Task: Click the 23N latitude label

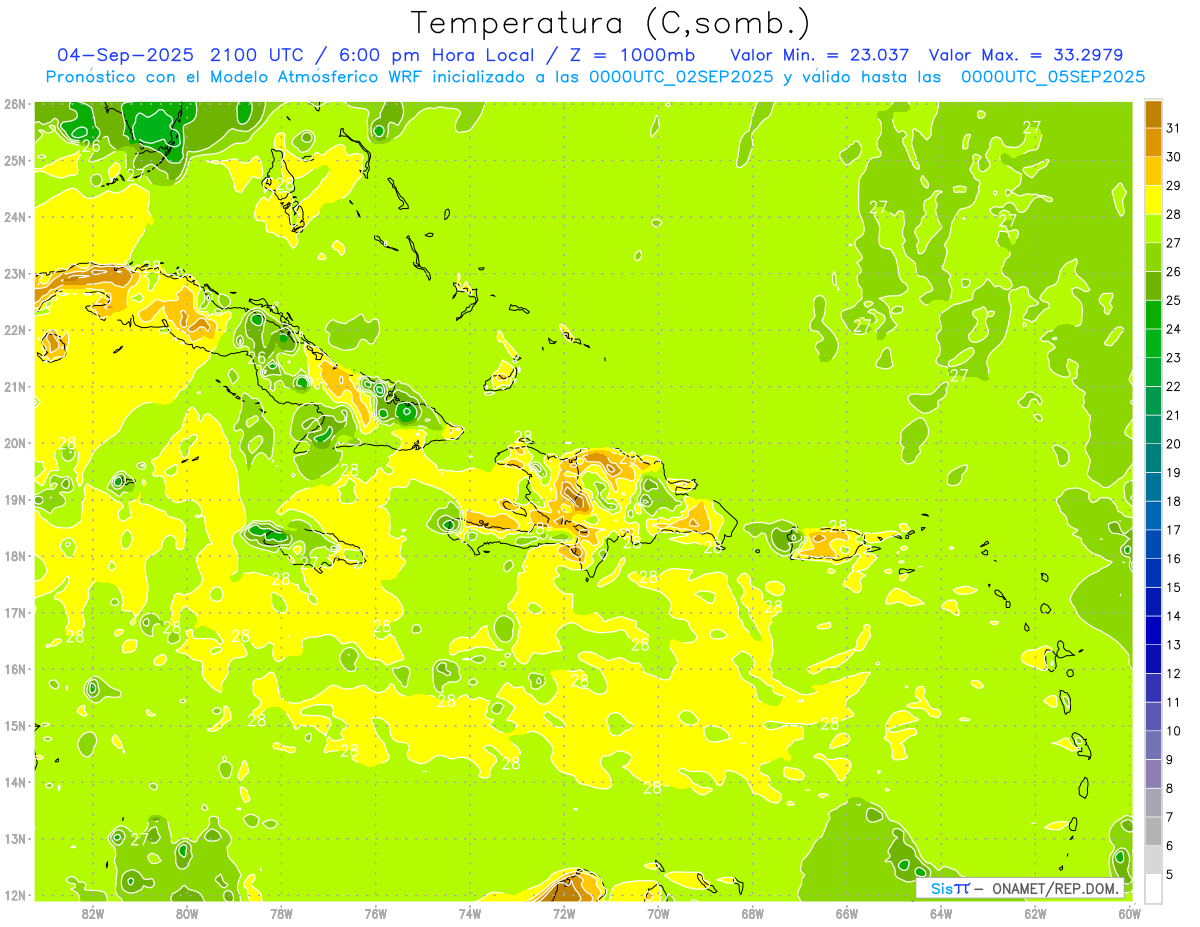Action: tap(14, 273)
